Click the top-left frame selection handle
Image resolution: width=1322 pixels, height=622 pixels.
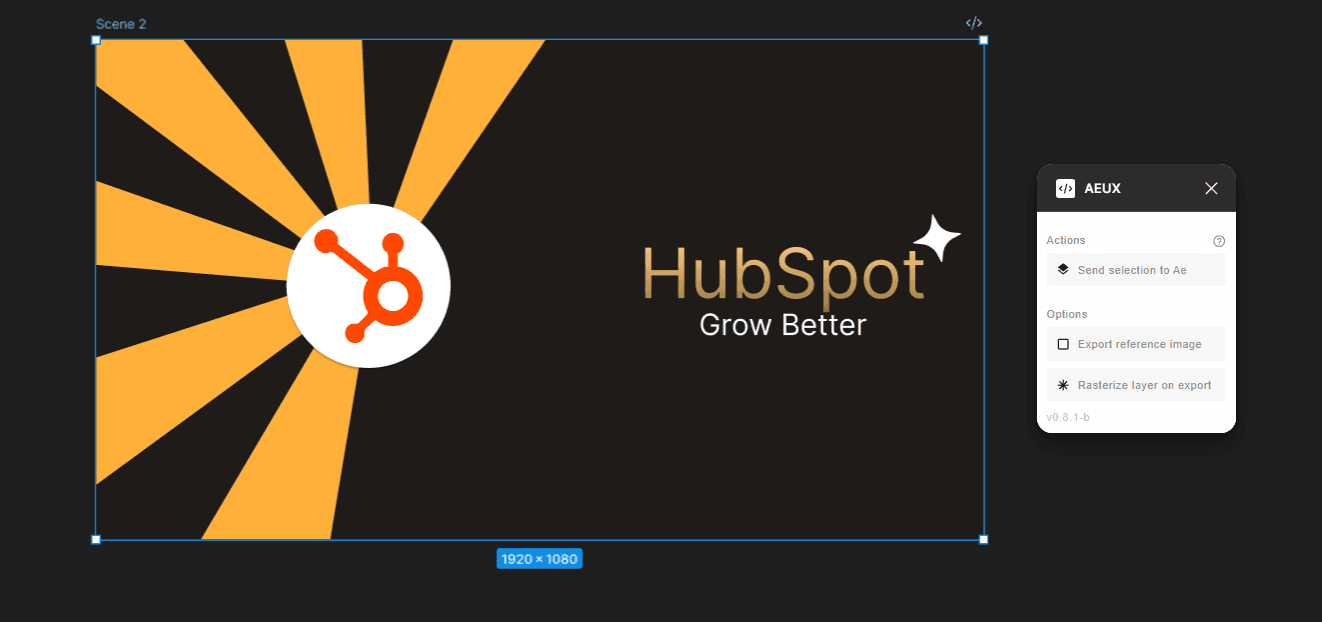coord(96,40)
